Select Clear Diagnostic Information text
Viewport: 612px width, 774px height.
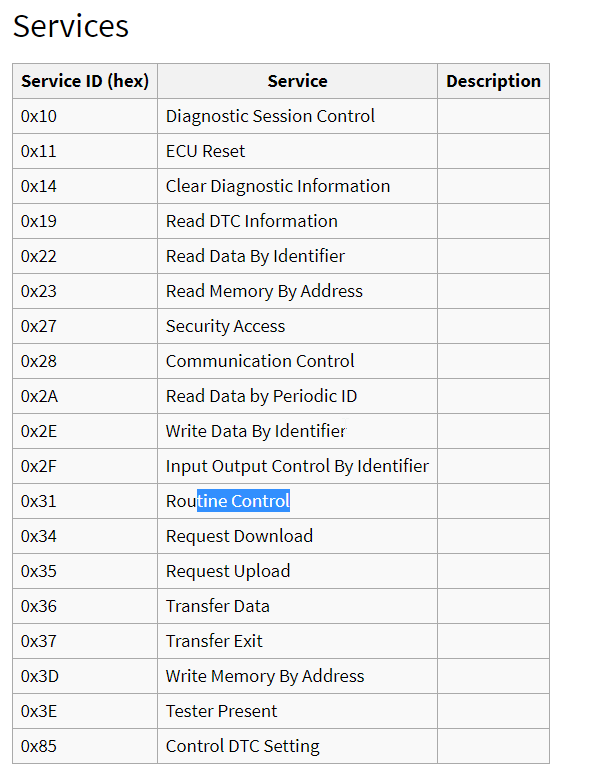pos(278,186)
